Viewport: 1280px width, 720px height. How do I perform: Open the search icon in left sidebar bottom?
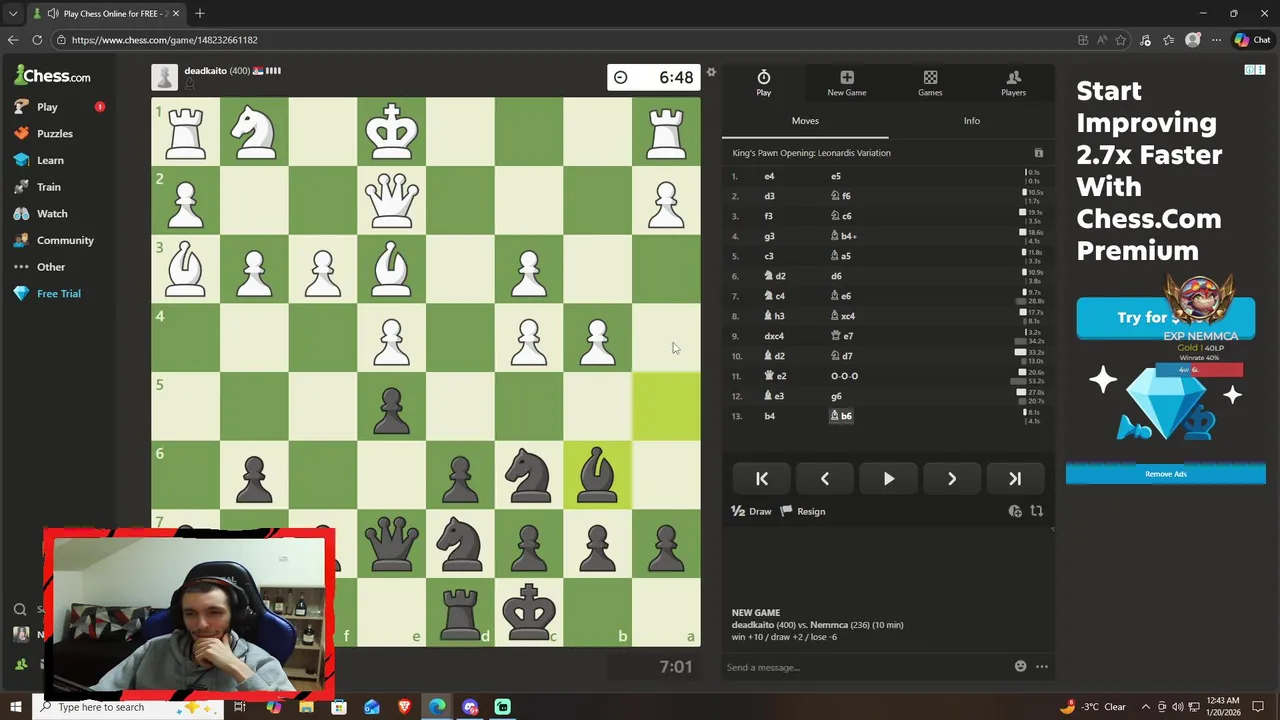click(20, 609)
